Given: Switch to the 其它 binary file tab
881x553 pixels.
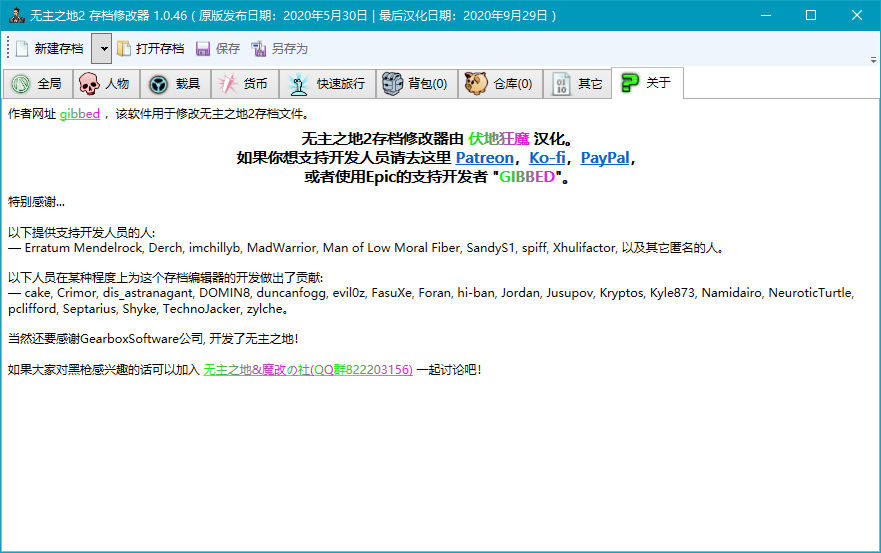Looking at the screenshot, I should 577,84.
